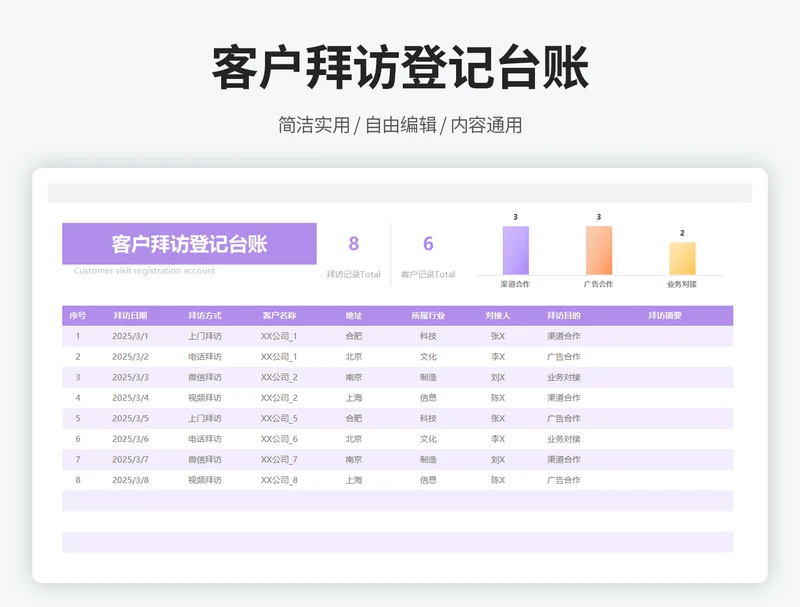This screenshot has width=800, height=607.
Task: Click the purple 客户拜访登记台账 banner
Action: click(189, 244)
